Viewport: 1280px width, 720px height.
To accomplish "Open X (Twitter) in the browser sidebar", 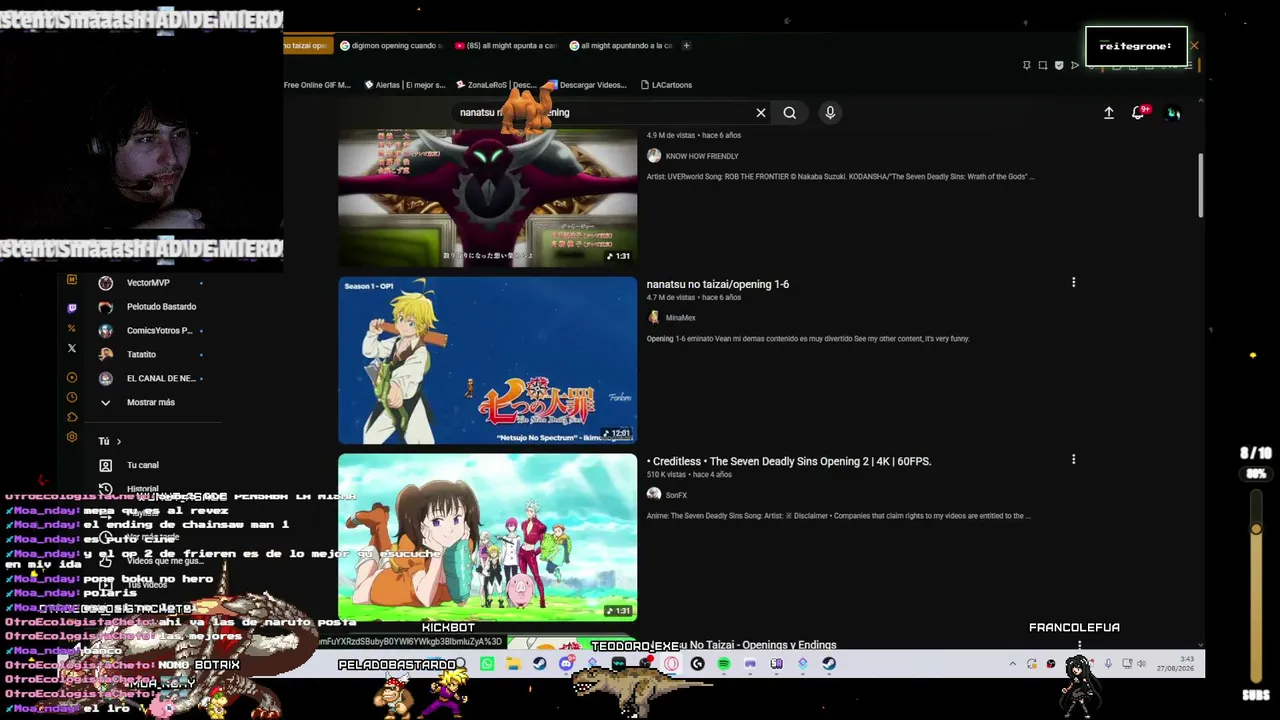I will click(x=72, y=348).
